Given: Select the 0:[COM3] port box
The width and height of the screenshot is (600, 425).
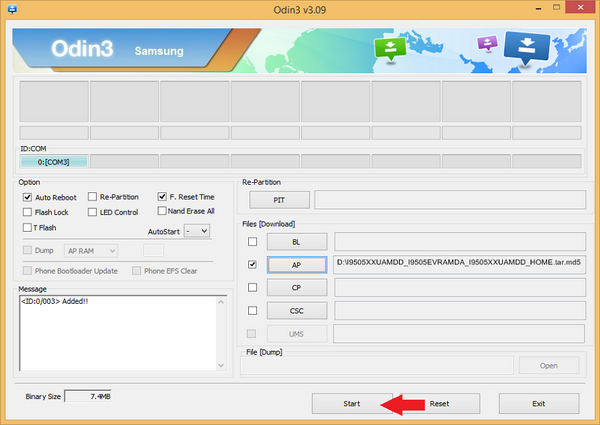Looking at the screenshot, I should click(x=54, y=161).
